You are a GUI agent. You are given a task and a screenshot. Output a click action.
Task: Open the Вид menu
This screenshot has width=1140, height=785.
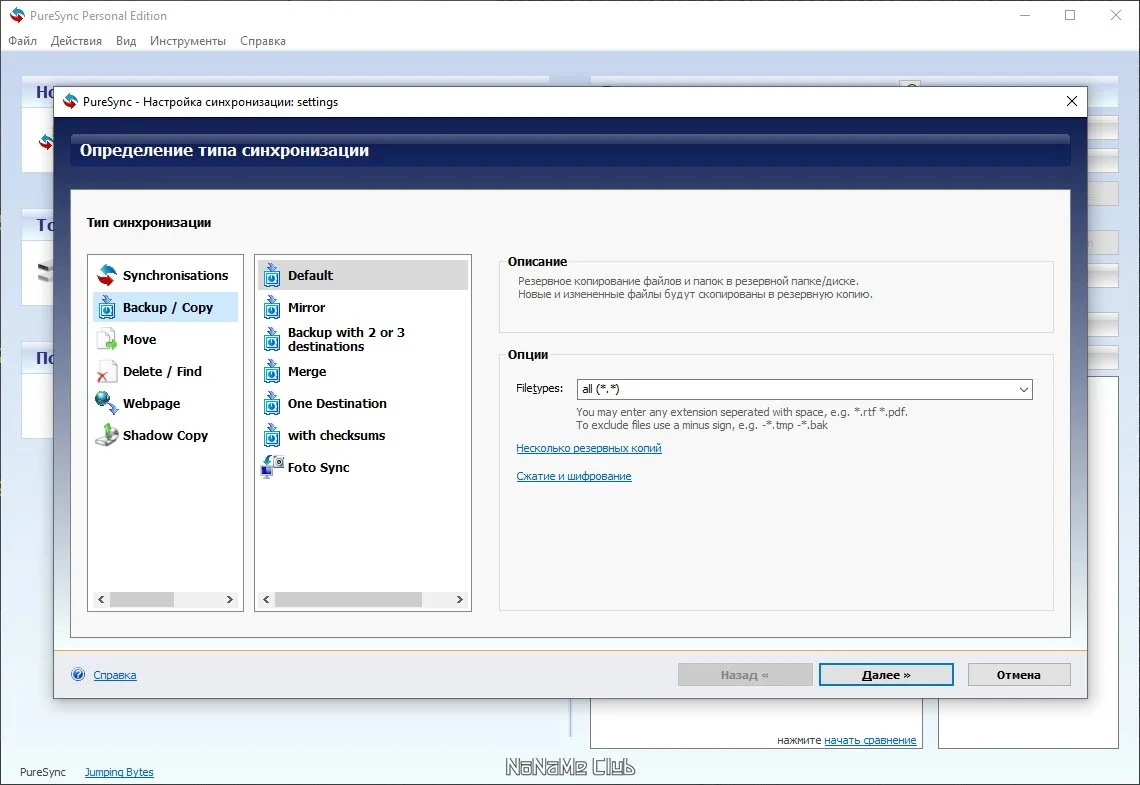pyautogui.click(x=126, y=41)
